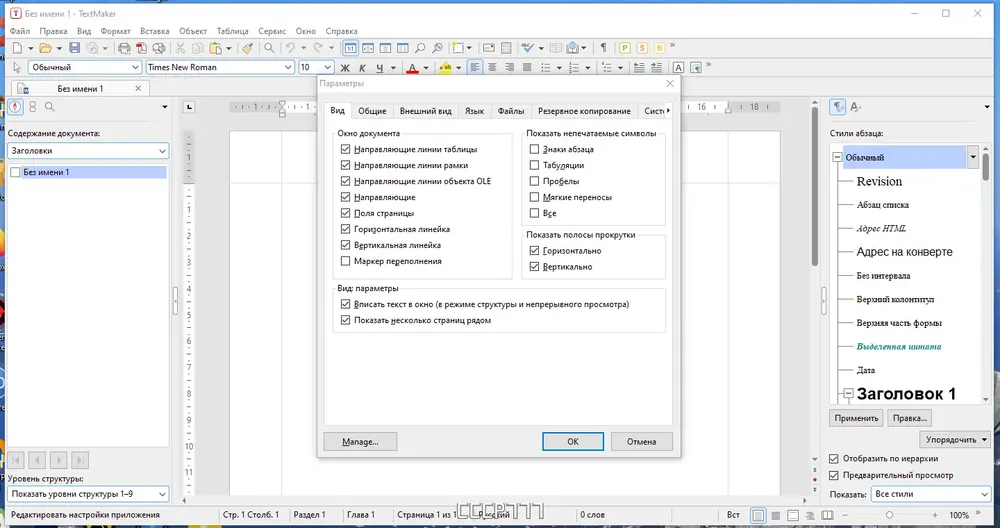Viewport: 1000px width, 528px height.
Task: Click the Cut scissors icon
Action: 180,48
